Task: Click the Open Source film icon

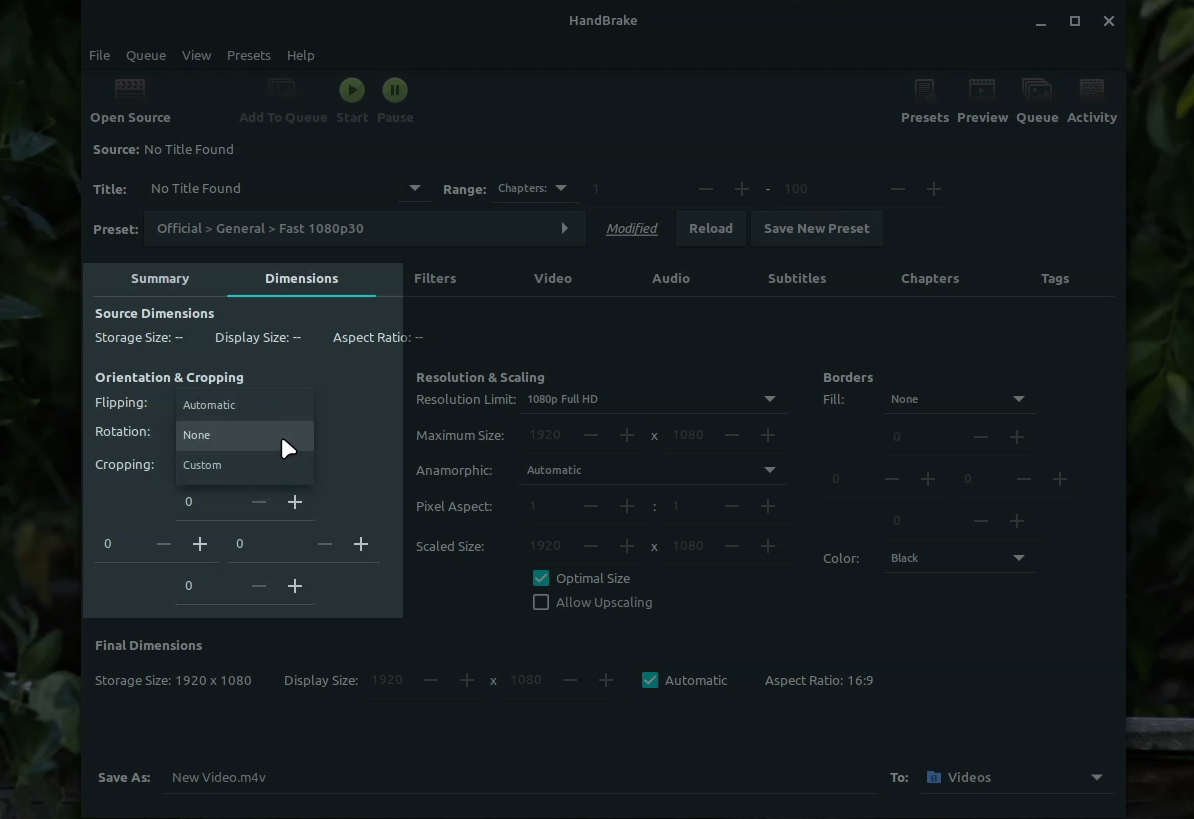Action: (130, 90)
